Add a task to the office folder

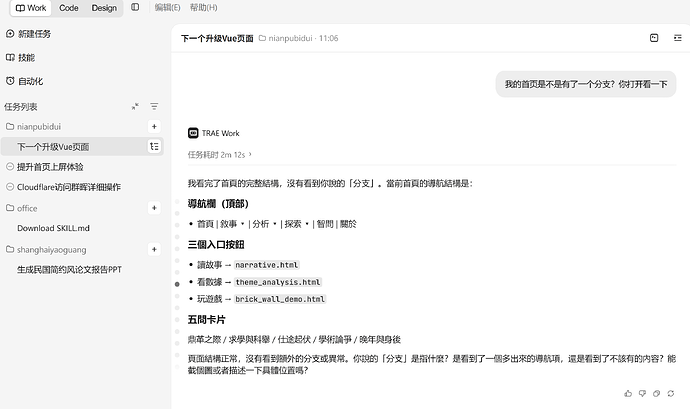(x=154, y=208)
